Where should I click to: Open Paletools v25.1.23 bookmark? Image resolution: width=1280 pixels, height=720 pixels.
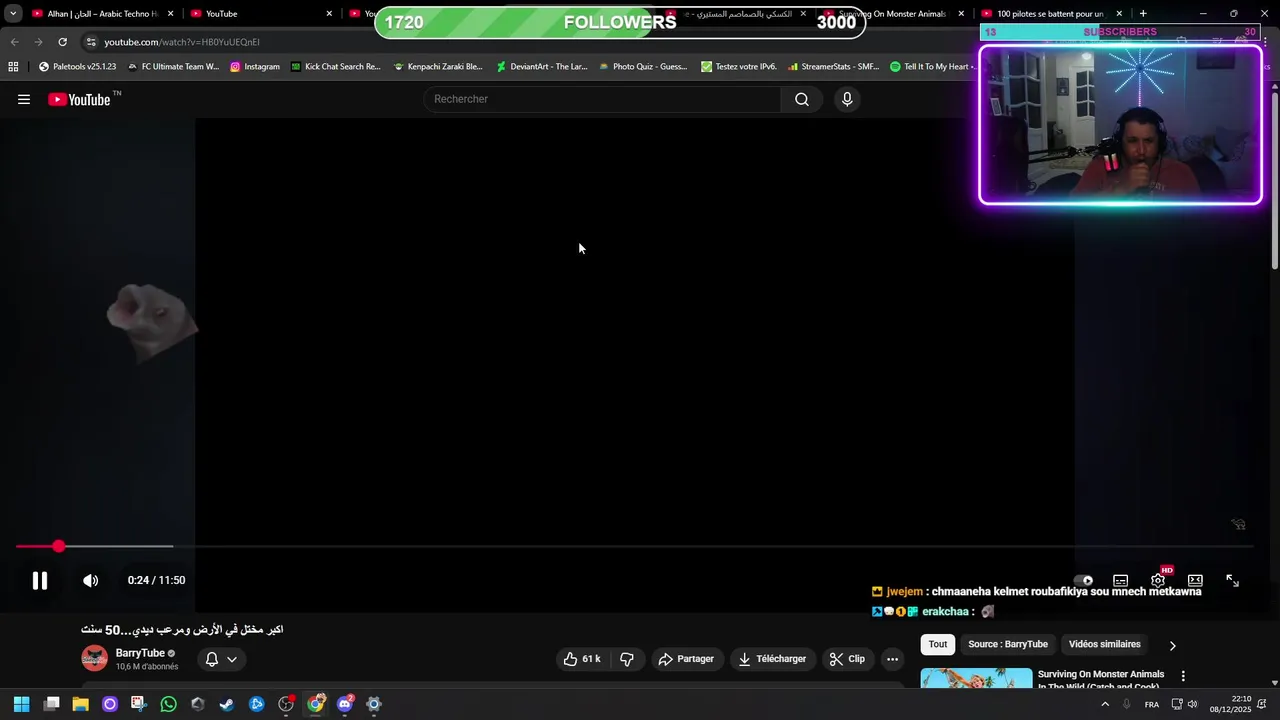77,67
